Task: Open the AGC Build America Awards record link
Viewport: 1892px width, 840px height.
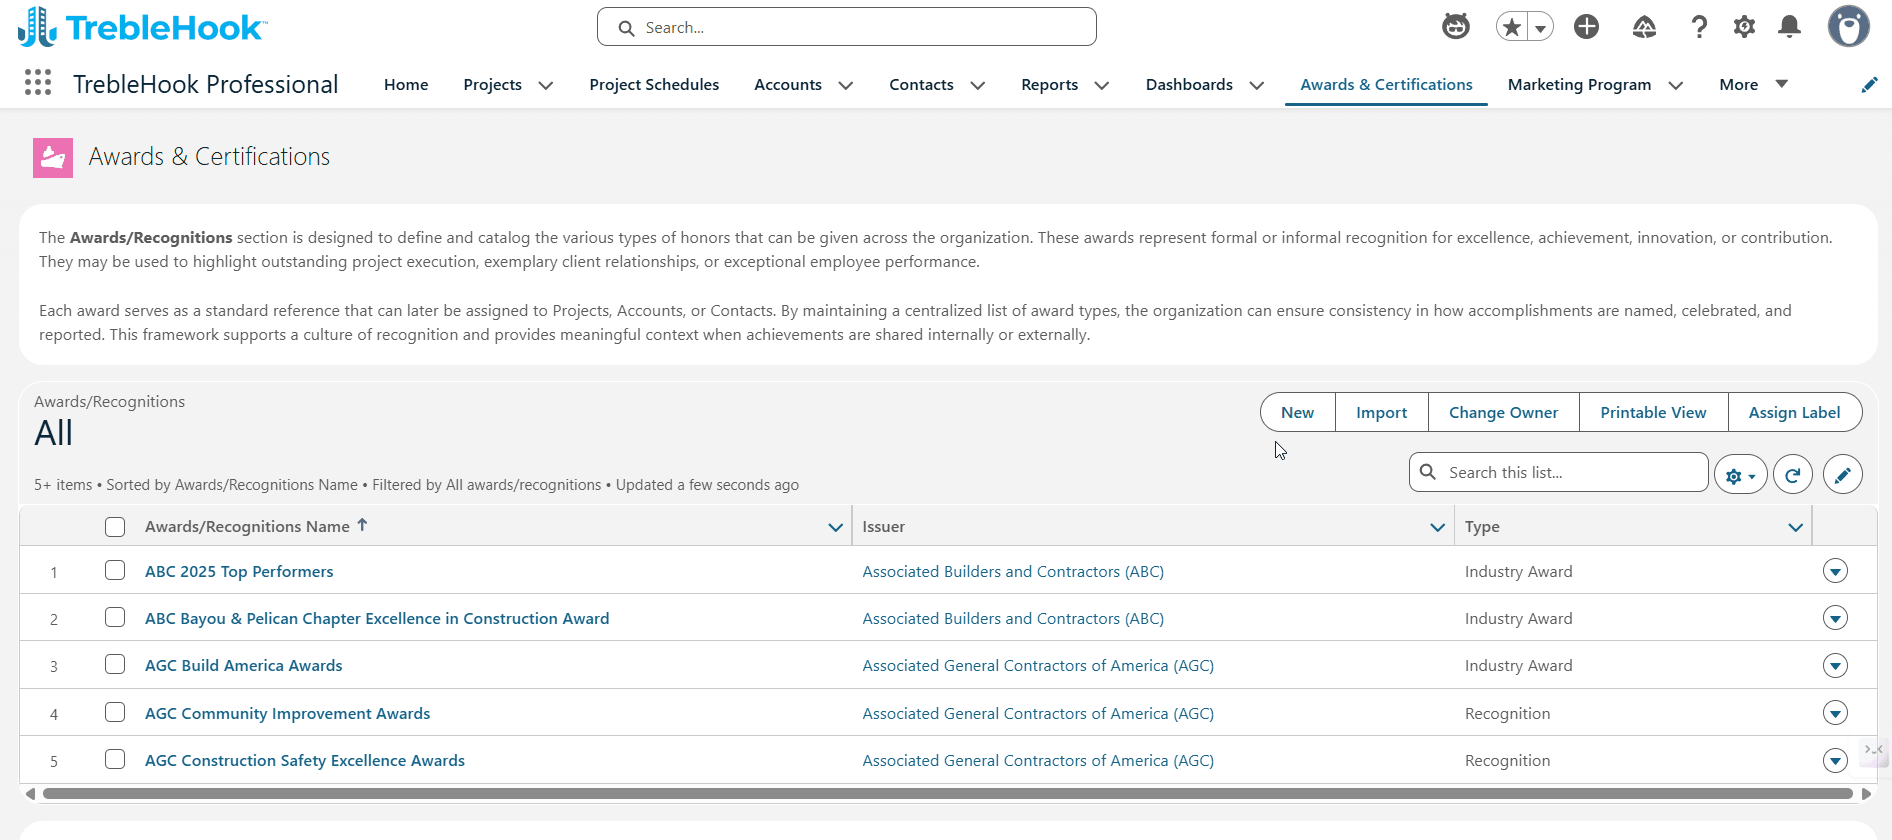Action: pyautogui.click(x=243, y=665)
